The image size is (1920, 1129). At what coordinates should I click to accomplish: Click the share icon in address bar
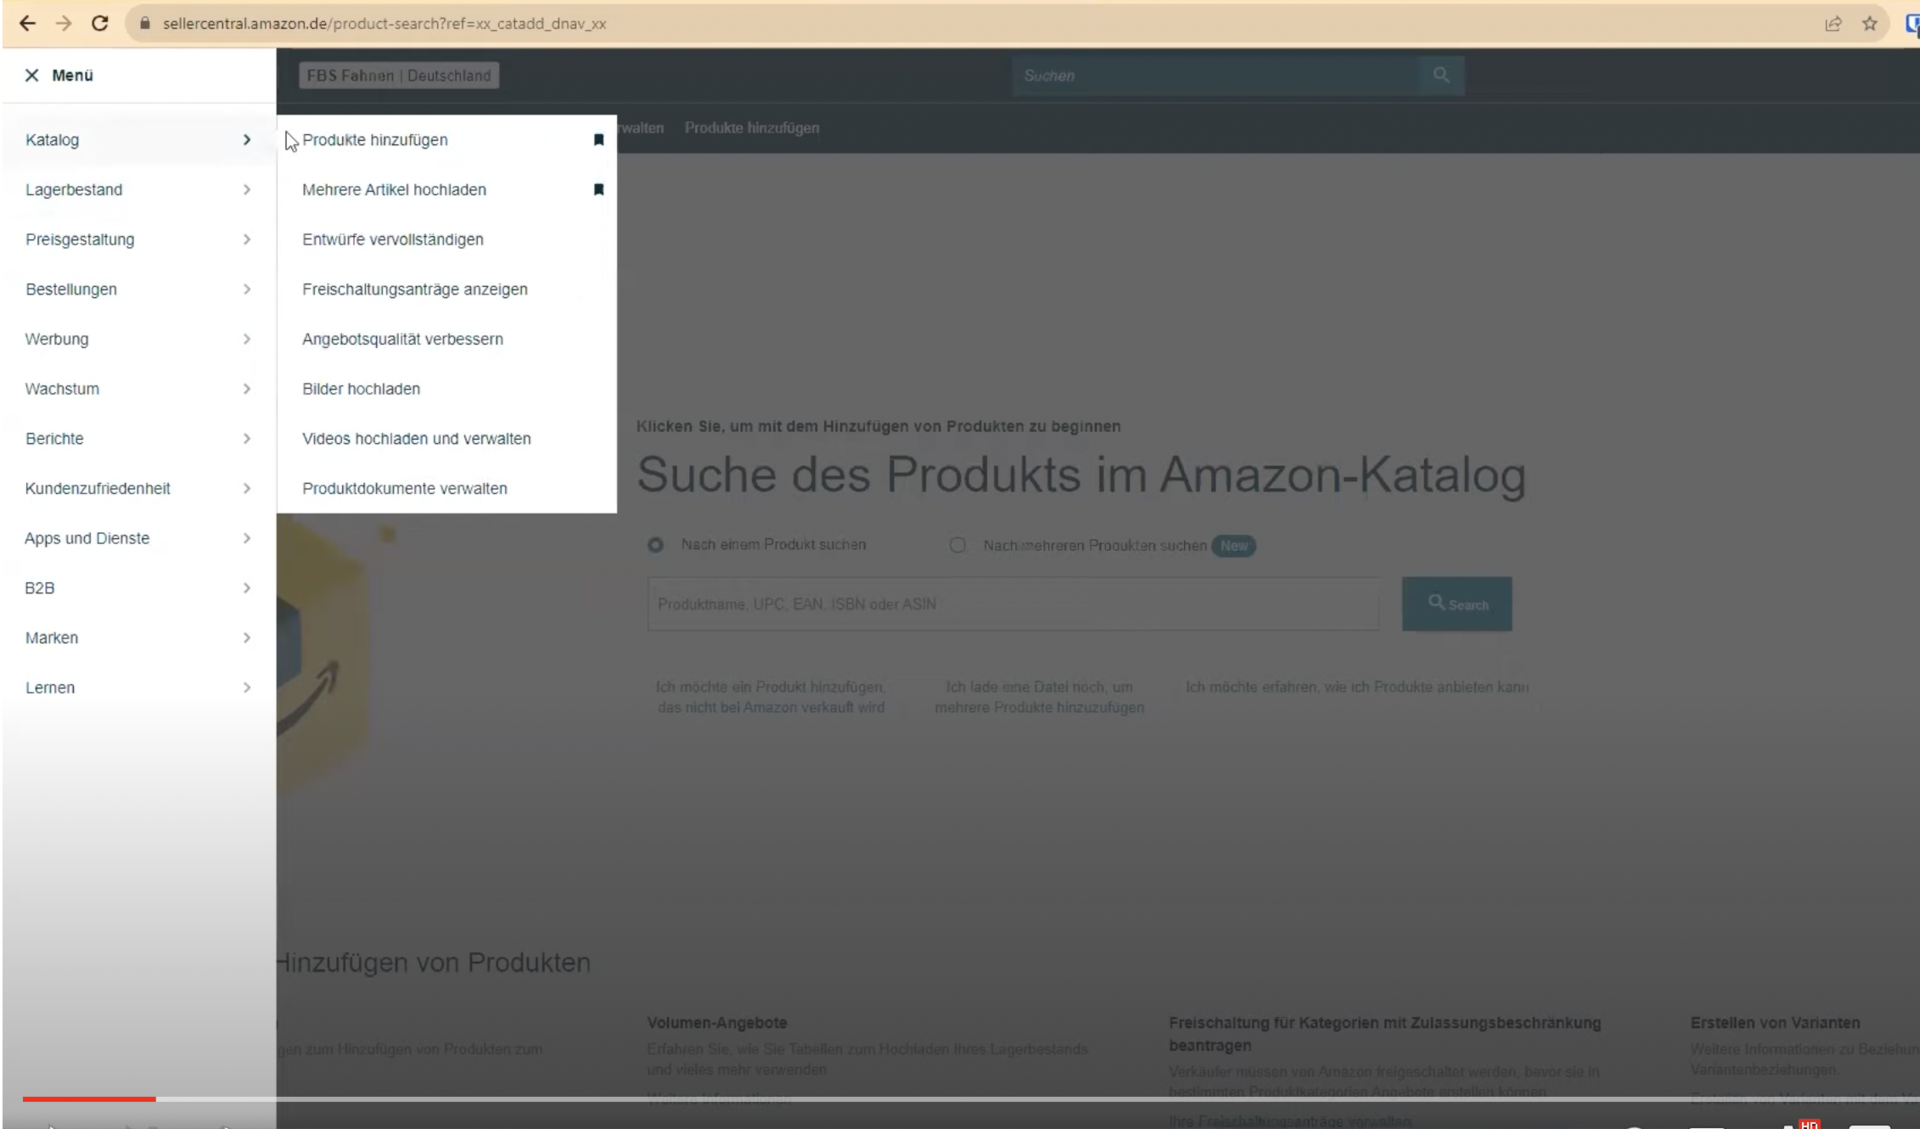pos(1832,23)
